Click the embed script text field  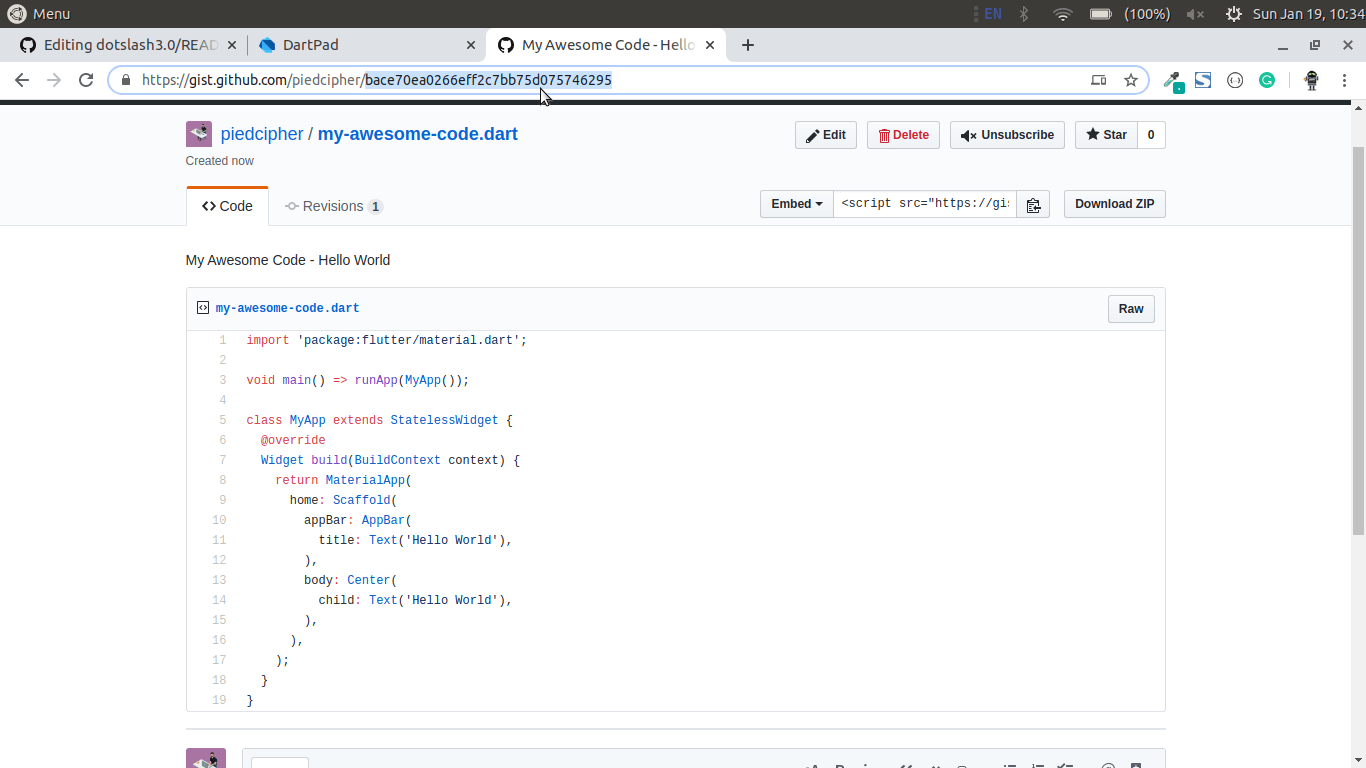tap(925, 204)
